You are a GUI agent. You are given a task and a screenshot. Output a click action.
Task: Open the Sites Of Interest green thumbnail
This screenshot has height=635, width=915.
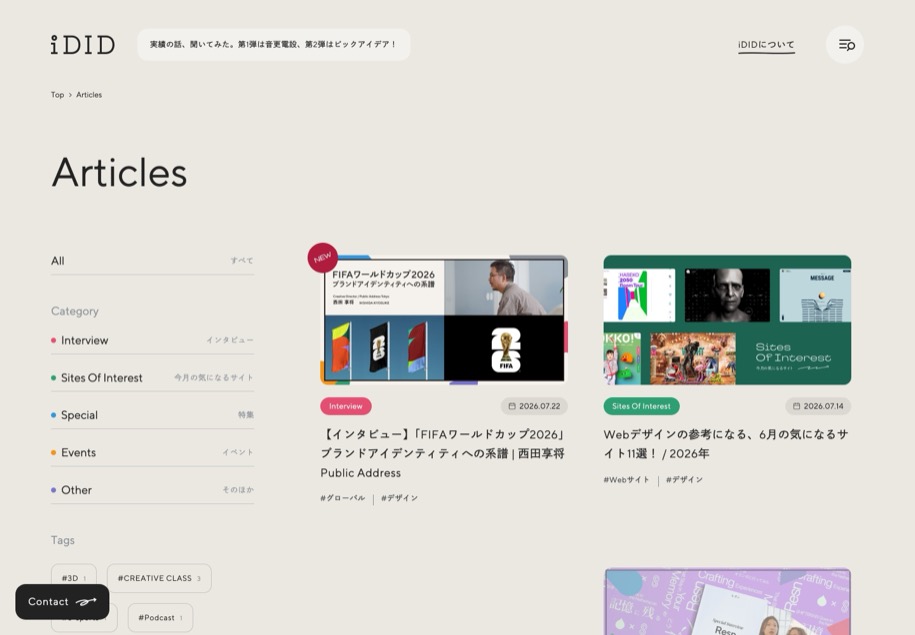click(727, 320)
